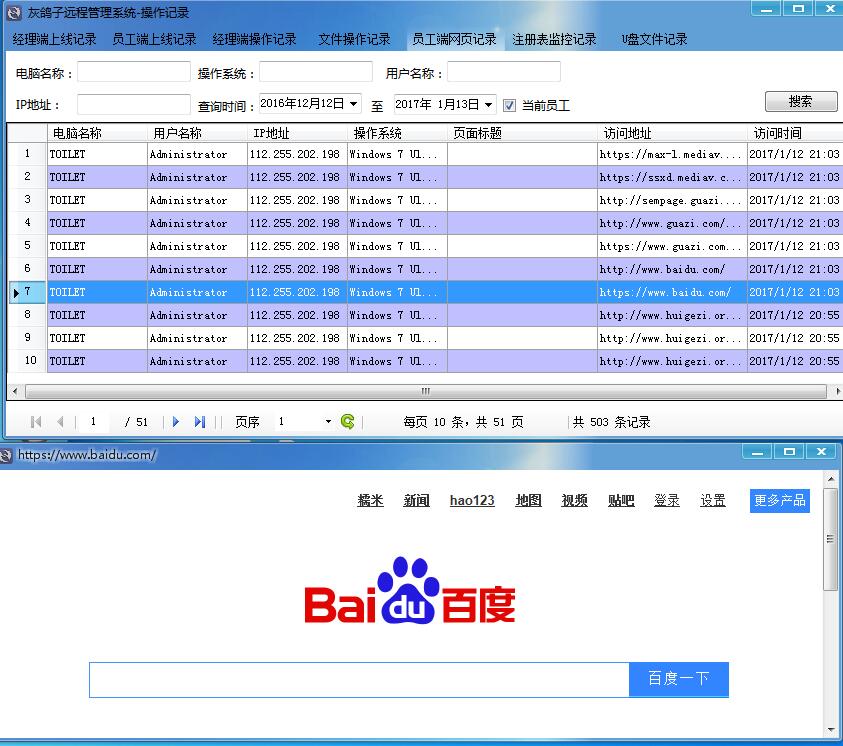Screen dimensions: 843x746
Task: Go to the previous page of records
Action: tap(60, 422)
